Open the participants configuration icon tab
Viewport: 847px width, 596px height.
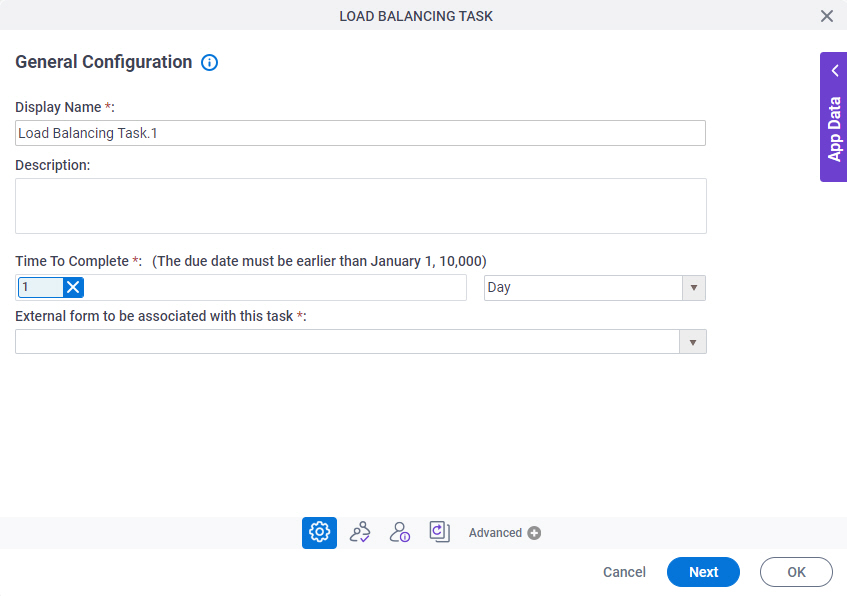point(360,533)
